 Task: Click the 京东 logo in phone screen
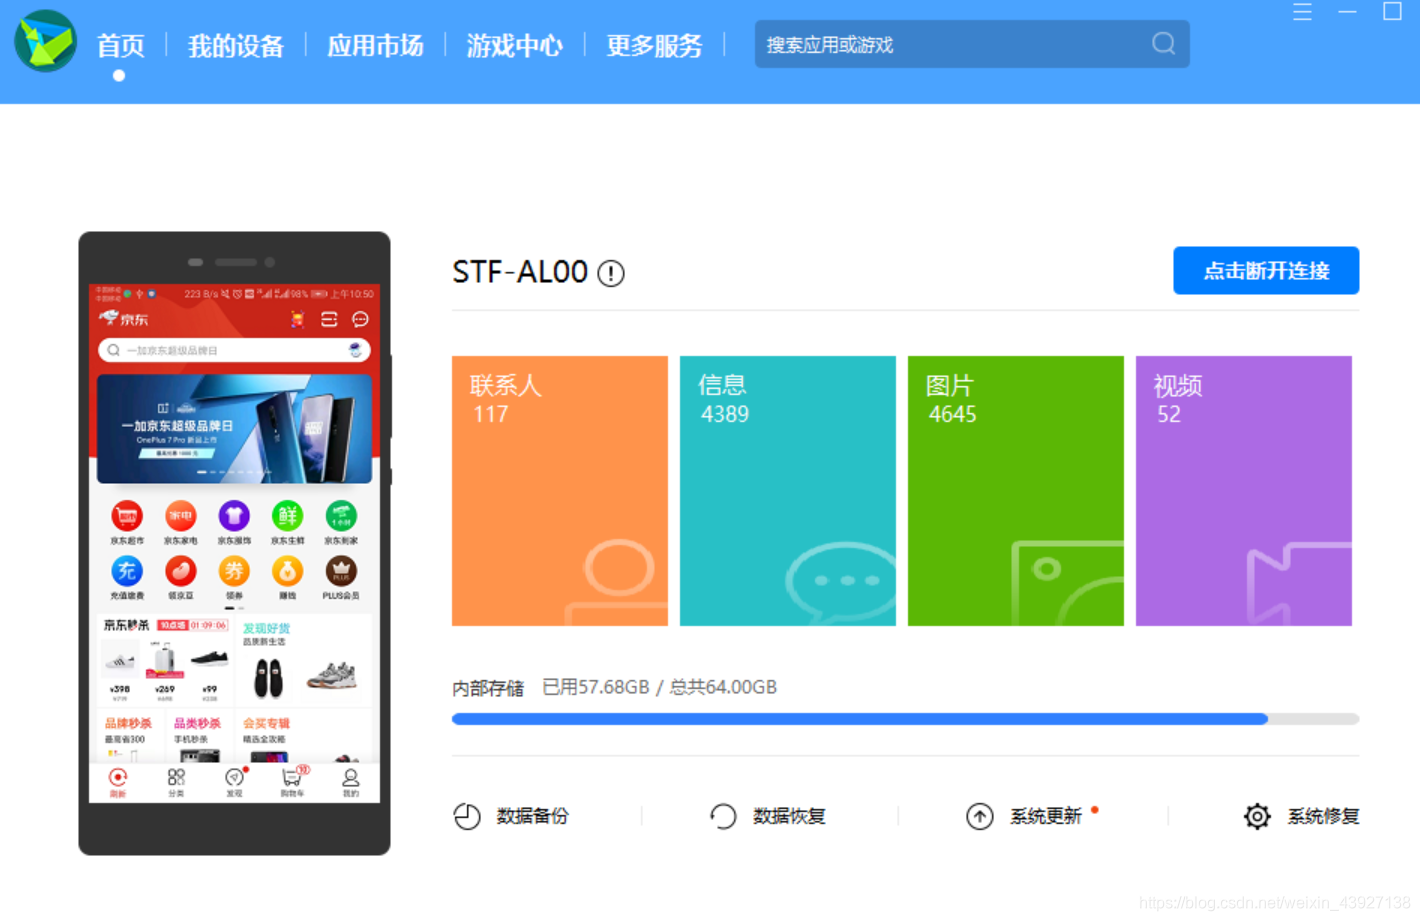click(124, 319)
